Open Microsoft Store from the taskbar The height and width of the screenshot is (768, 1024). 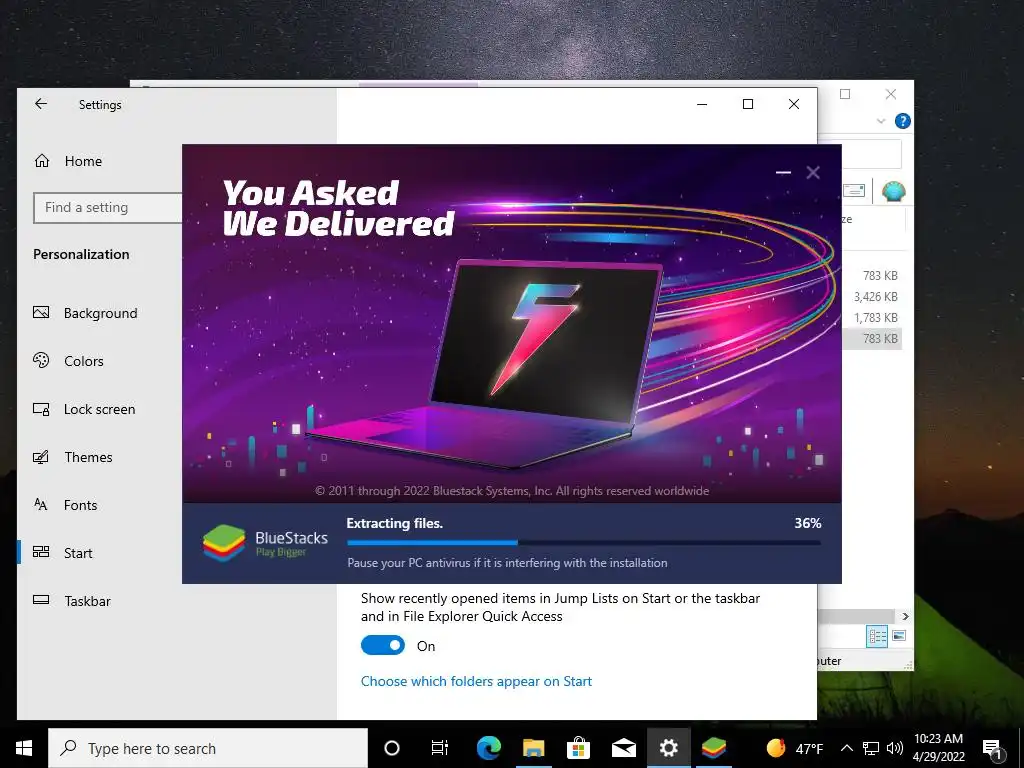[x=579, y=748]
